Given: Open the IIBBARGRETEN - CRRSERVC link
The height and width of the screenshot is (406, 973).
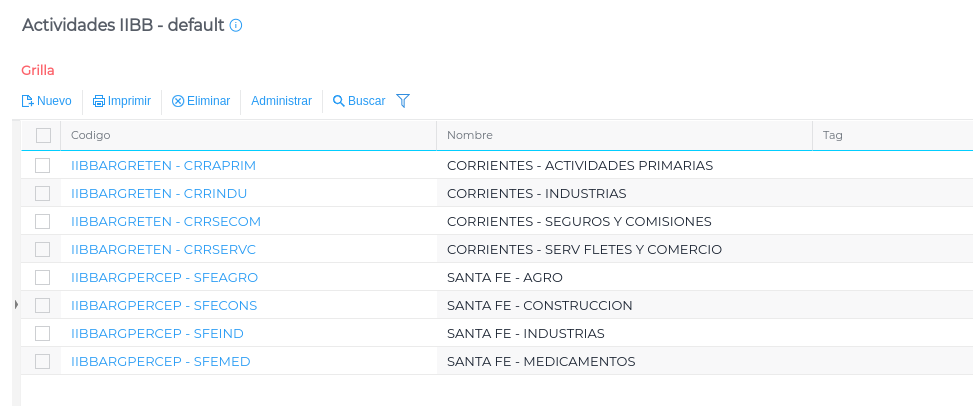Looking at the screenshot, I should [164, 249].
